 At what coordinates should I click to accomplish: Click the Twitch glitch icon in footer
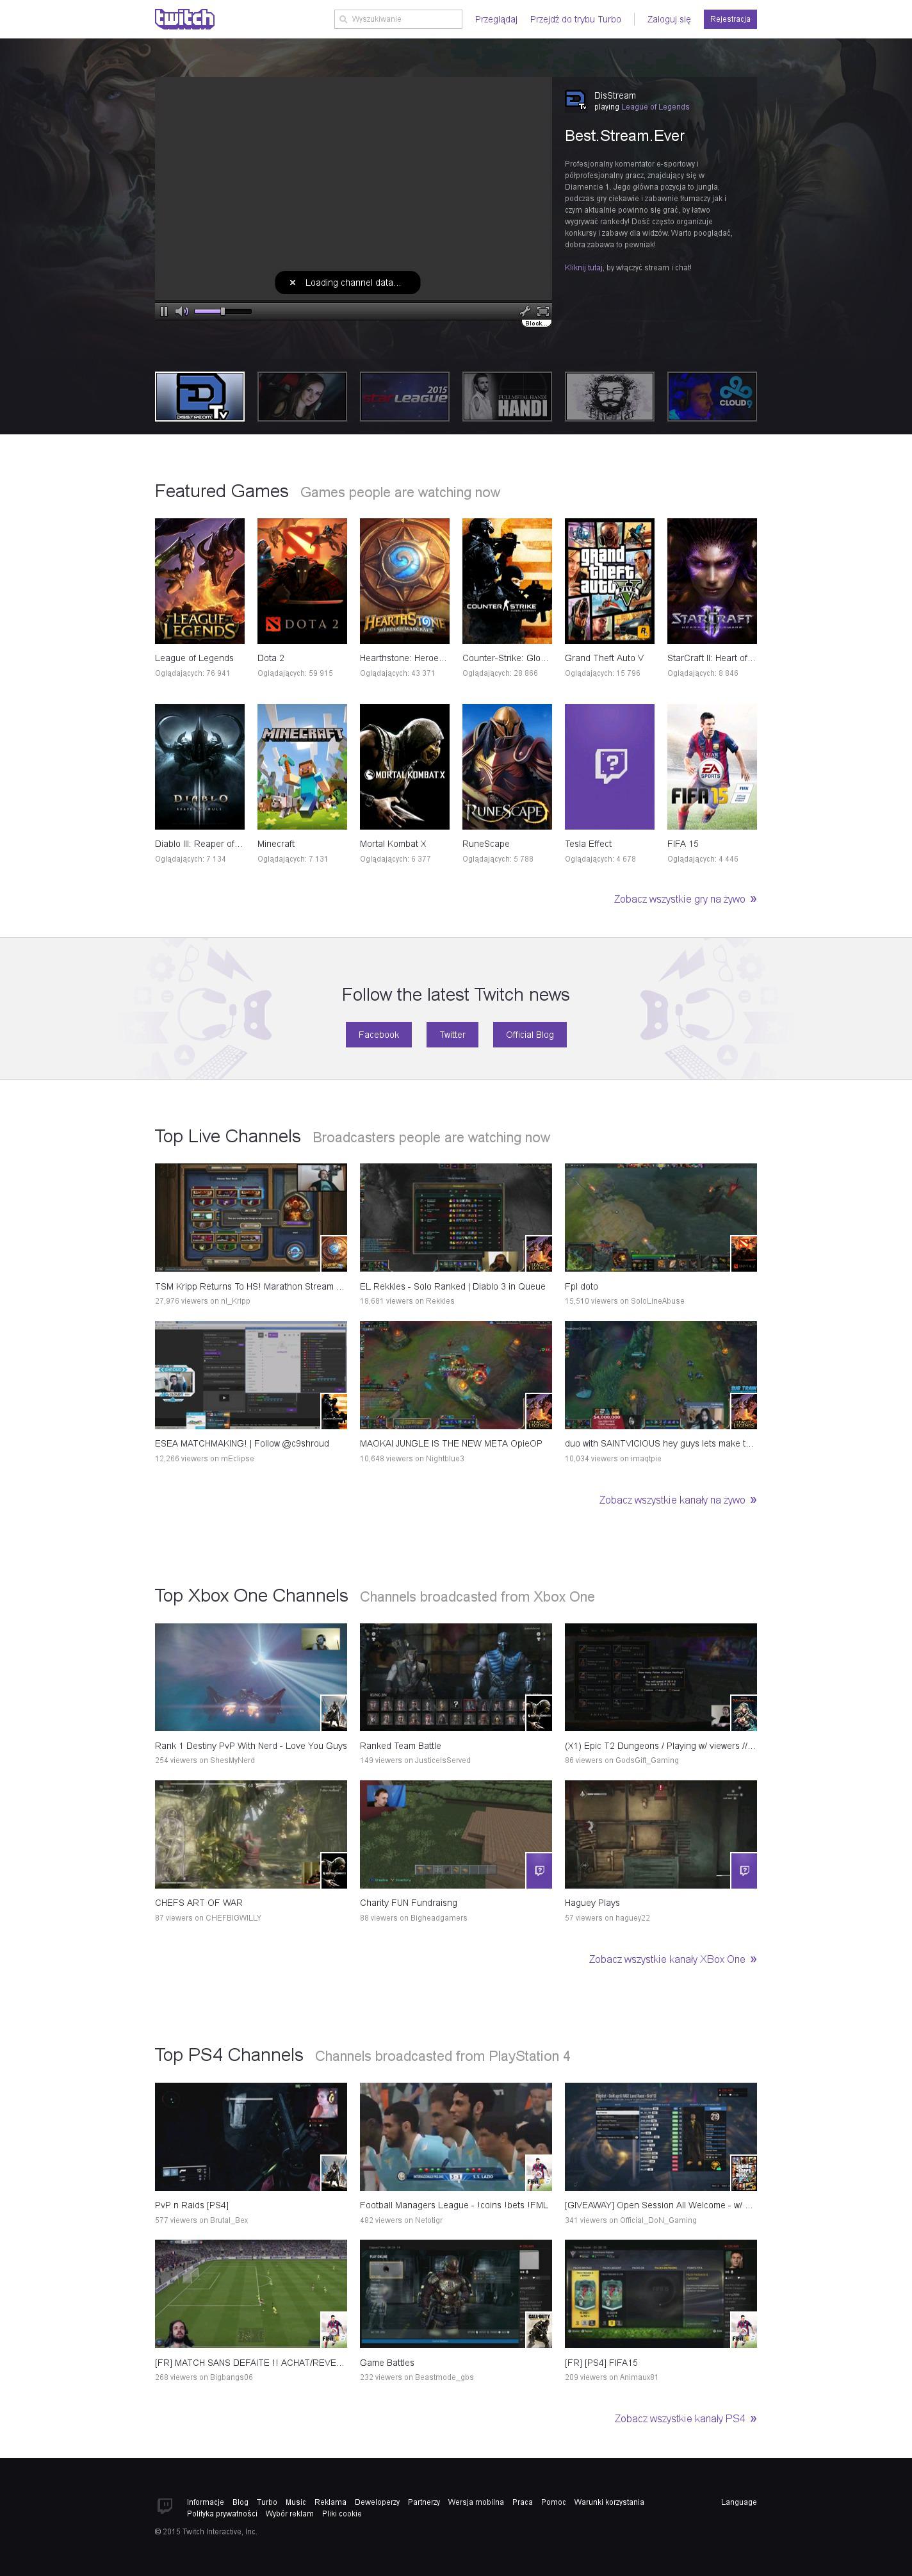tap(165, 2505)
